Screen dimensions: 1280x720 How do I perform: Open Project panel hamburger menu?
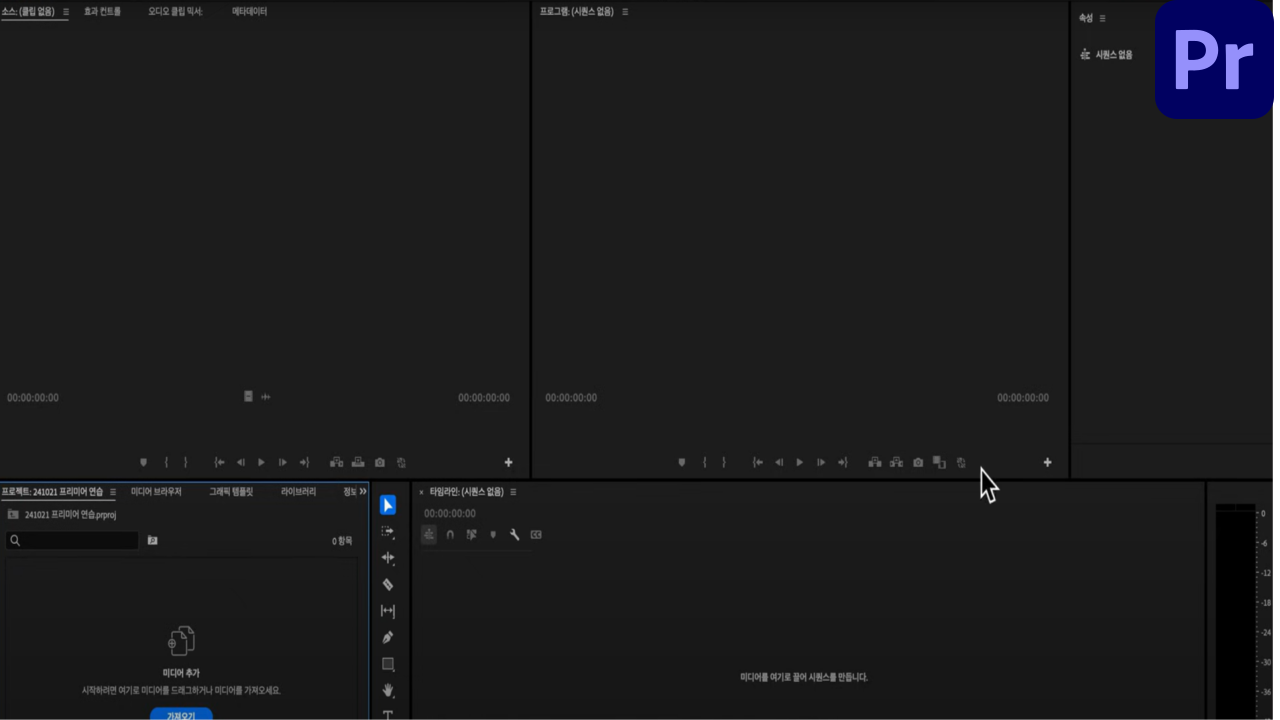113,492
